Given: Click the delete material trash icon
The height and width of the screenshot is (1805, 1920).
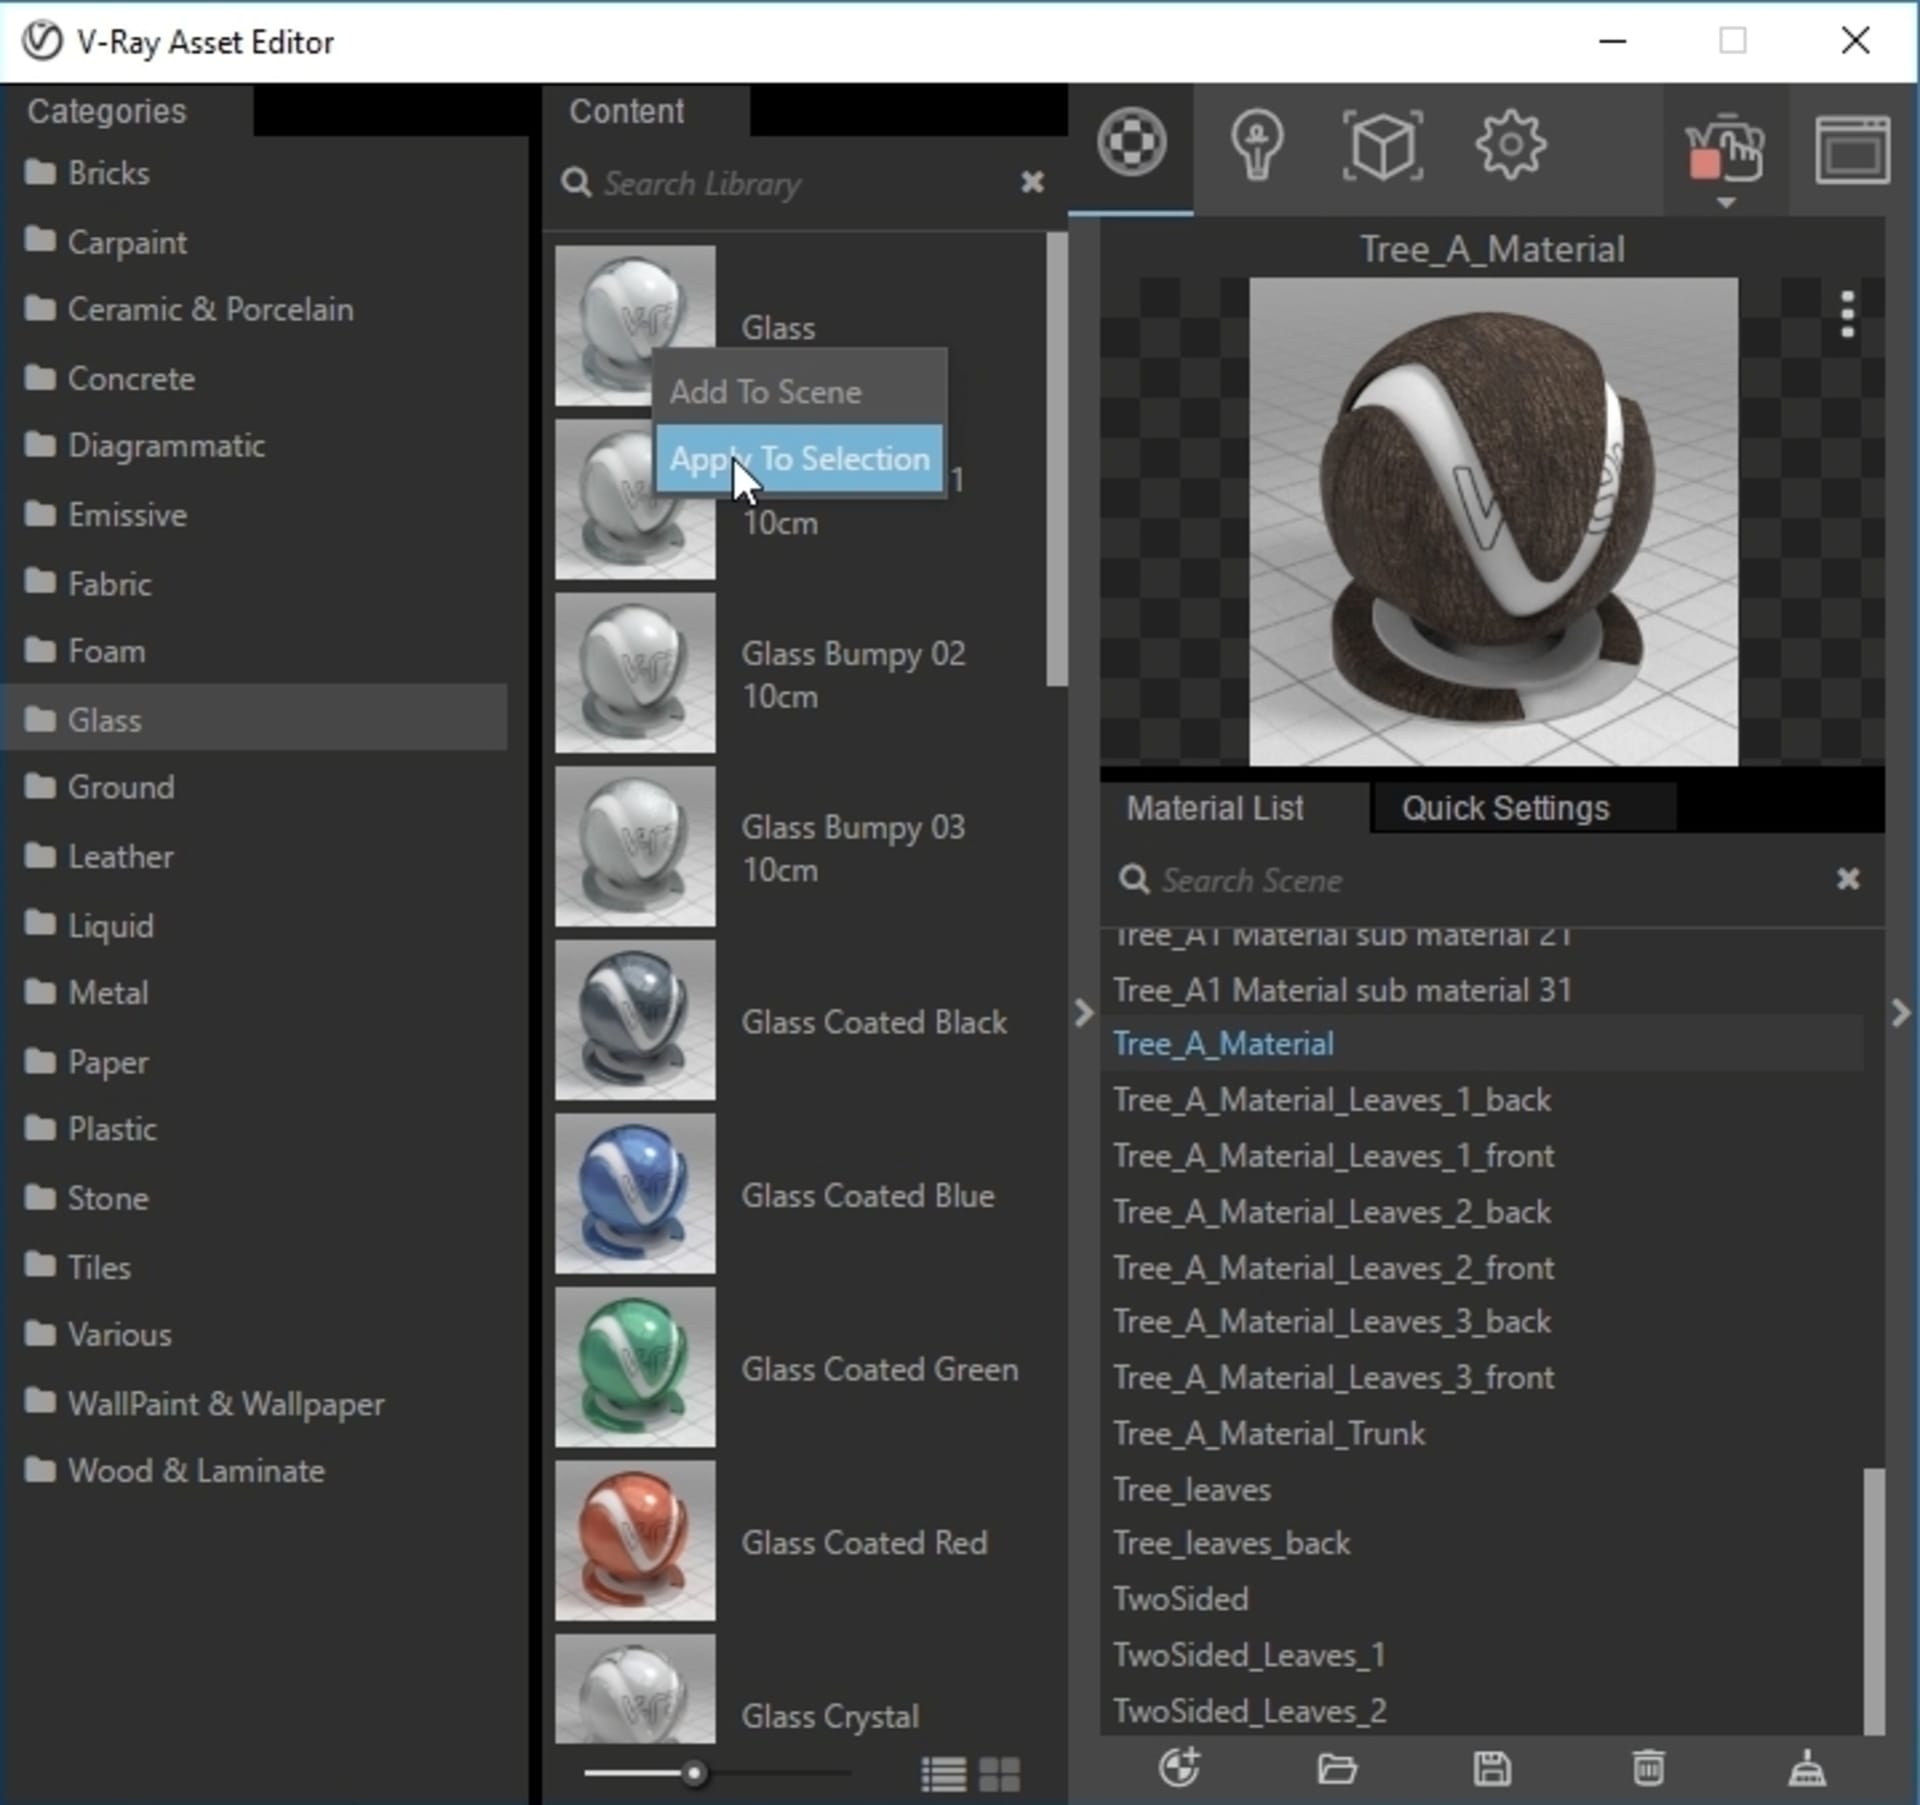Looking at the screenshot, I should [x=1648, y=1767].
